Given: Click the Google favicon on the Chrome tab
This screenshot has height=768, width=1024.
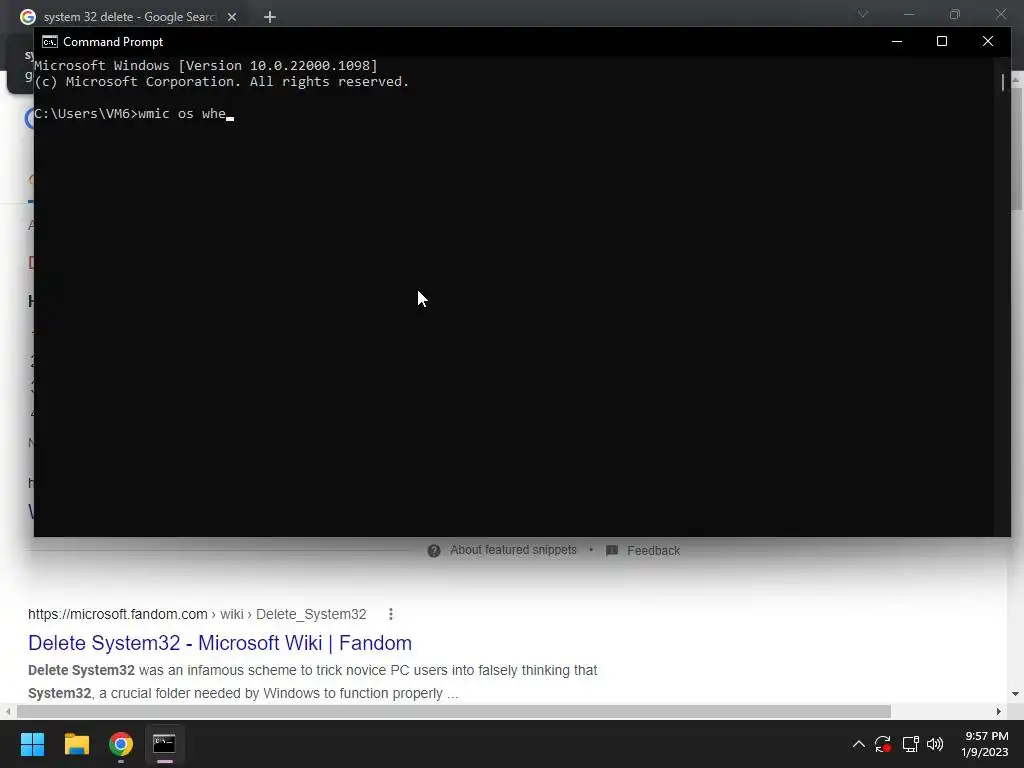Looking at the screenshot, I should tap(27, 17).
